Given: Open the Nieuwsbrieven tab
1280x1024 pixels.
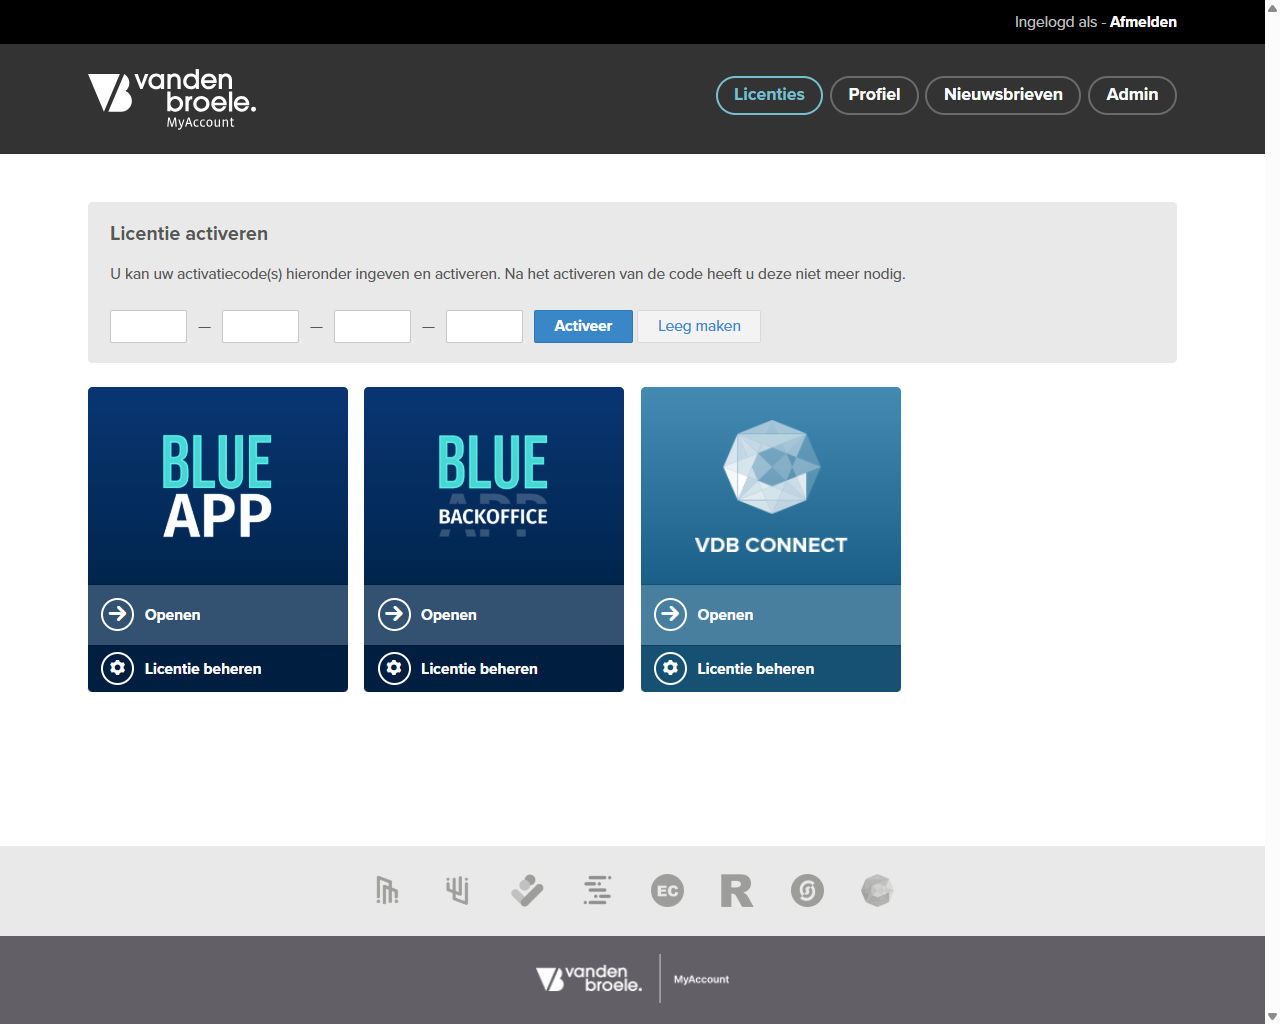Looking at the screenshot, I should point(1003,95).
